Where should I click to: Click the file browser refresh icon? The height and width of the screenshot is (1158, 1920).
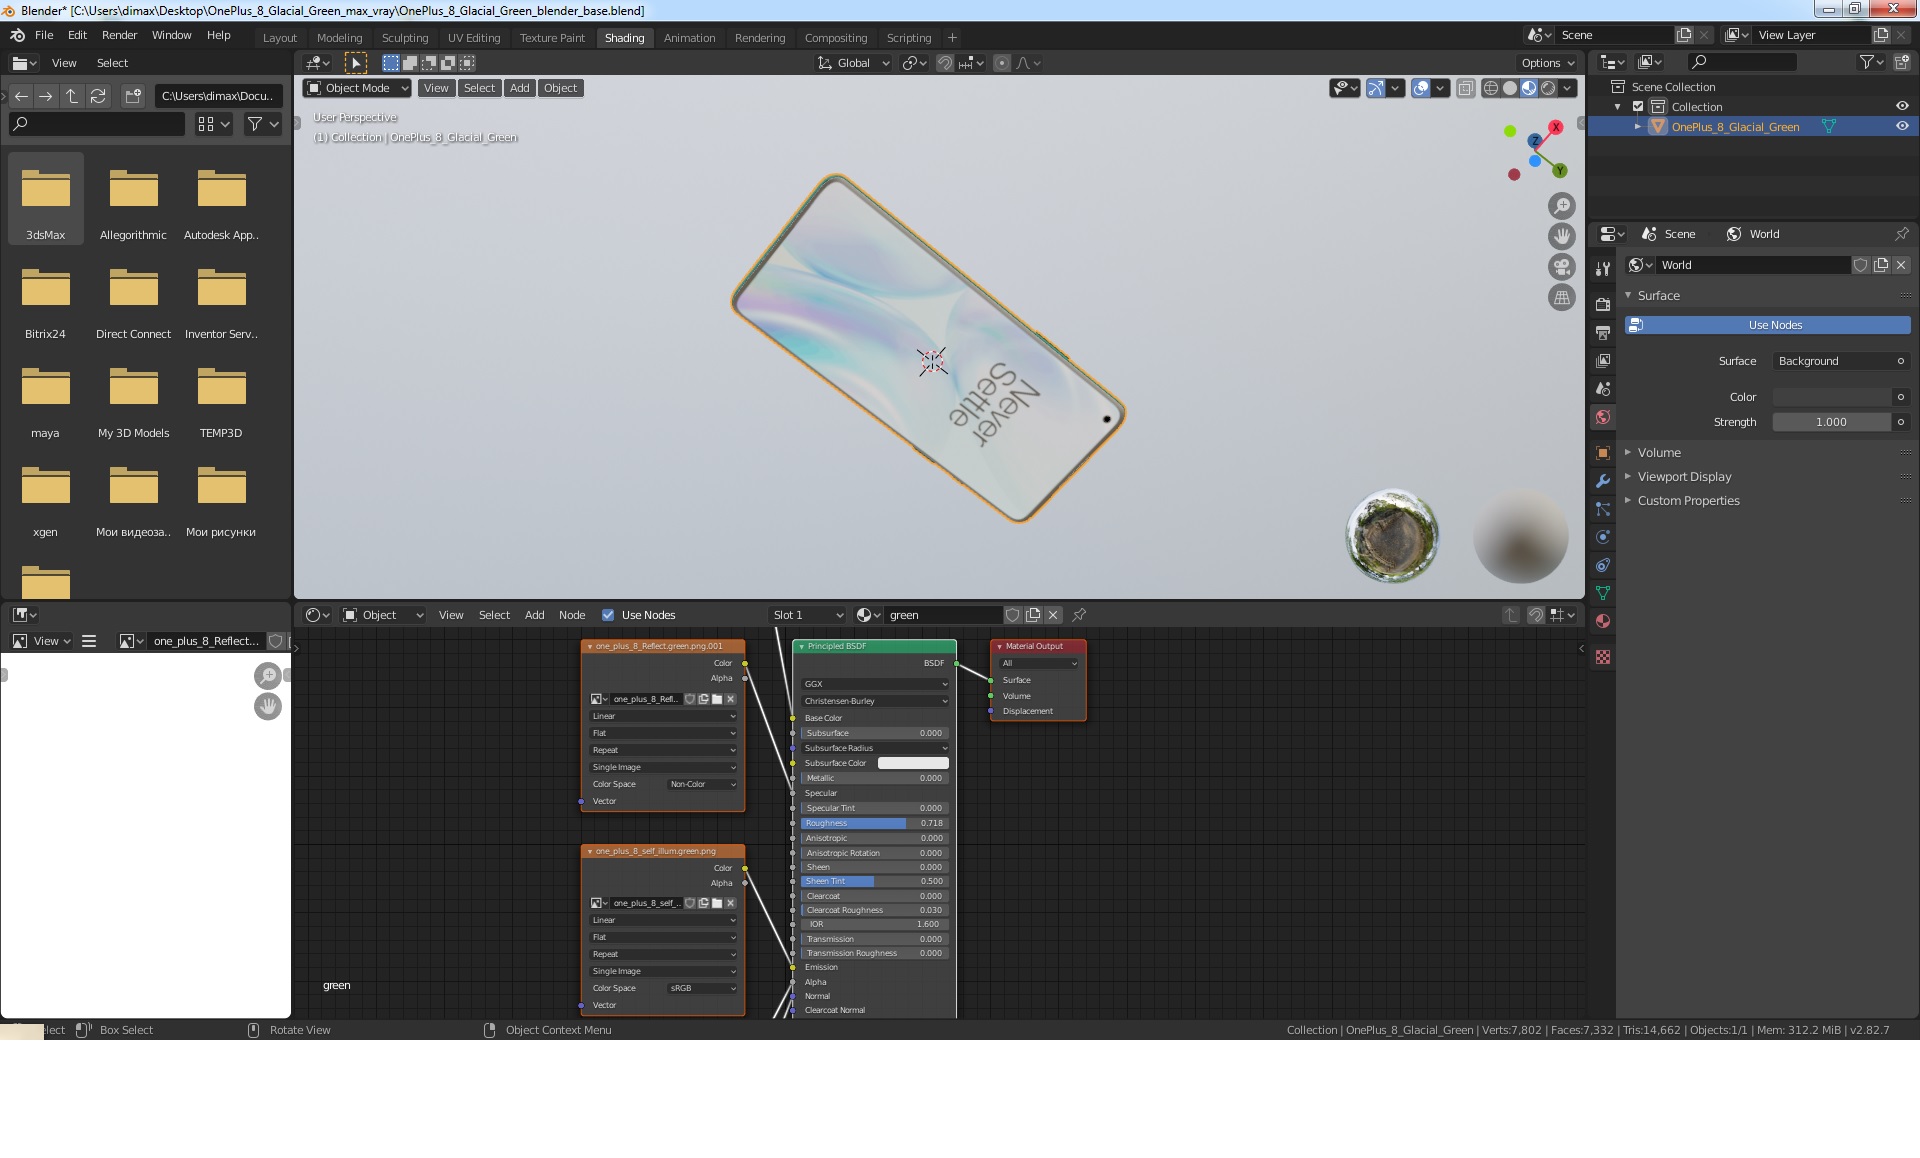pos(98,96)
